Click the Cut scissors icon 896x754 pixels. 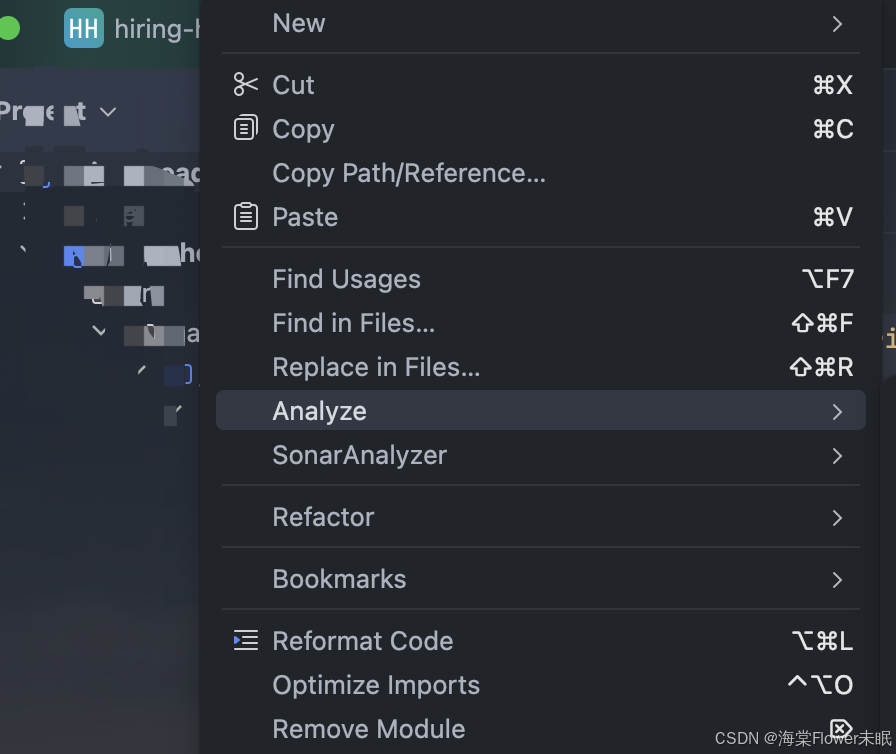tap(245, 85)
